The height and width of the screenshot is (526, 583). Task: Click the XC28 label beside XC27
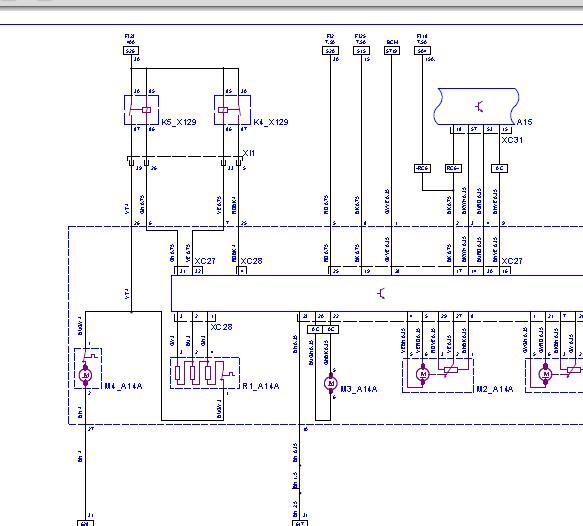251,261
